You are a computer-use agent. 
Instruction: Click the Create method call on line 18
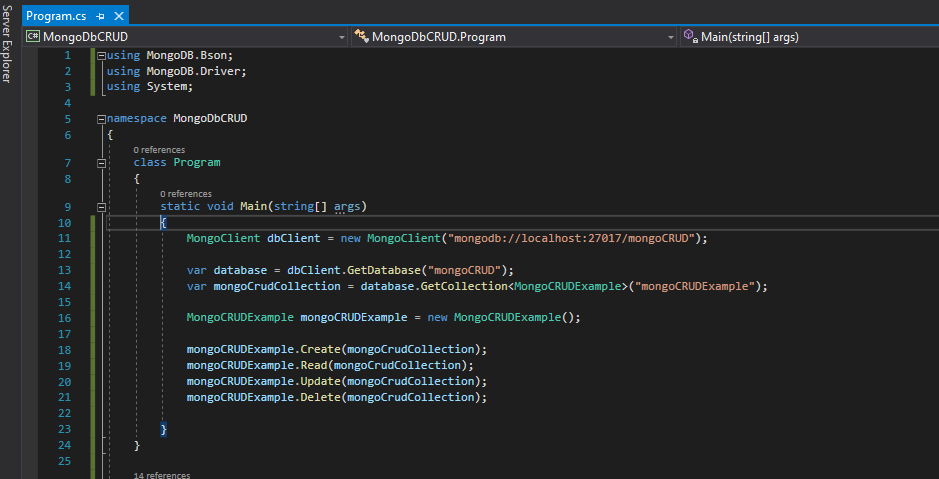(320, 350)
